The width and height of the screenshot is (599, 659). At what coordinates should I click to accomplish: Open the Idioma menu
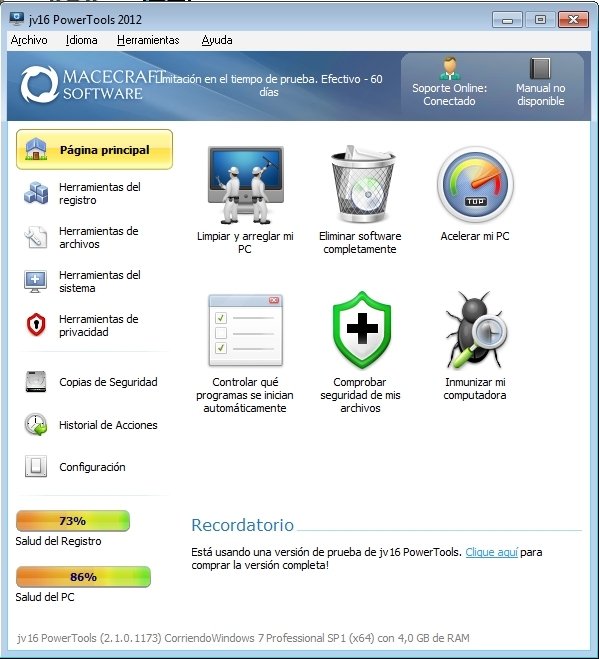(82, 40)
